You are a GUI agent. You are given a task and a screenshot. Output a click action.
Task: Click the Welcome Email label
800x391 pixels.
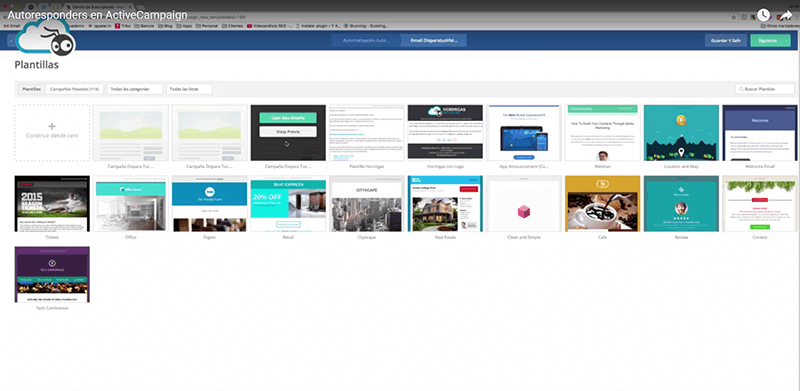click(x=760, y=166)
